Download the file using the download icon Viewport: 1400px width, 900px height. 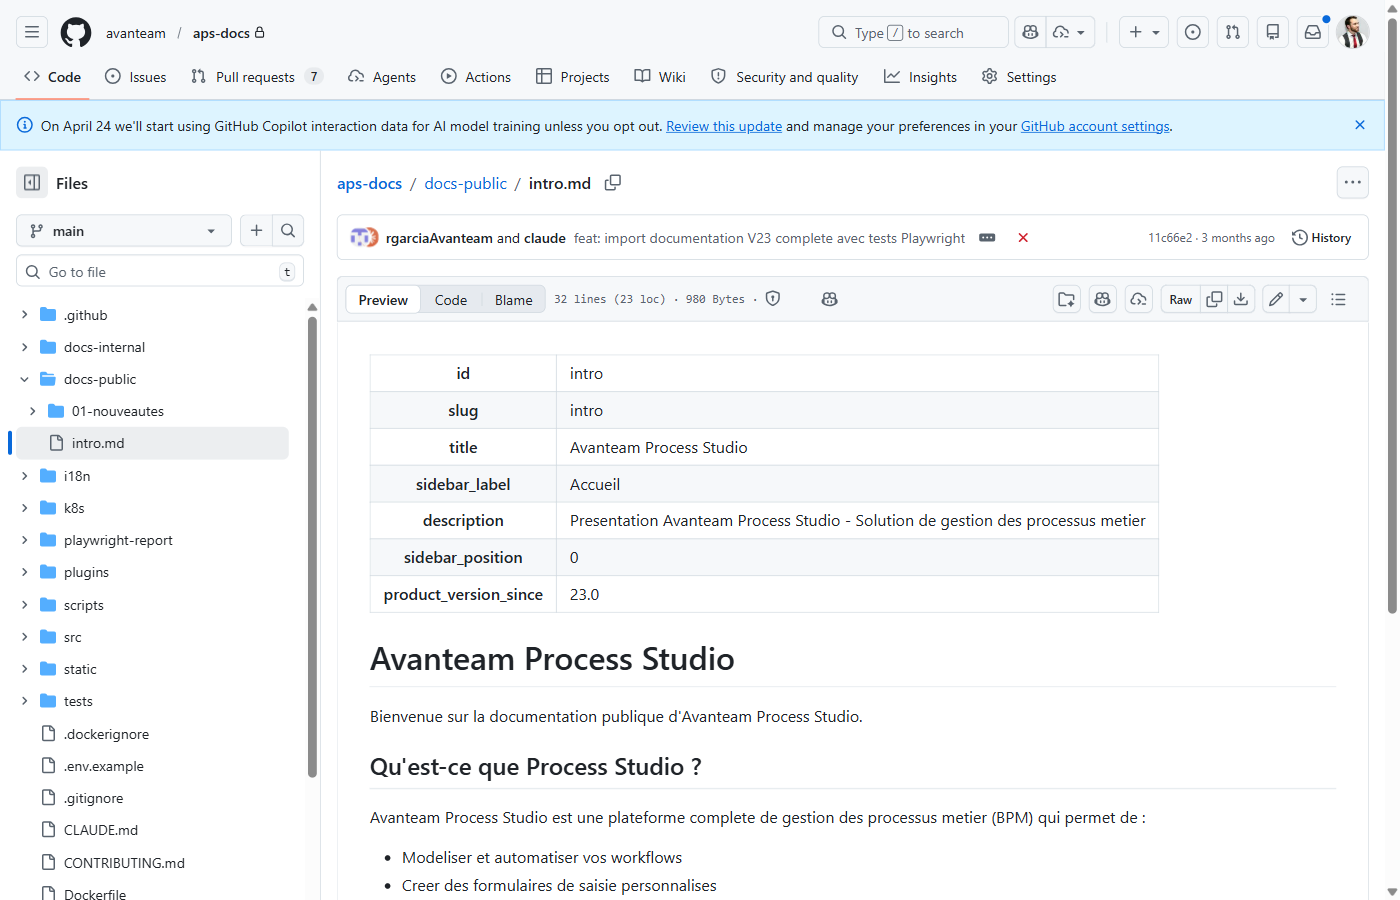pyautogui.click(x=1241, y=299)
